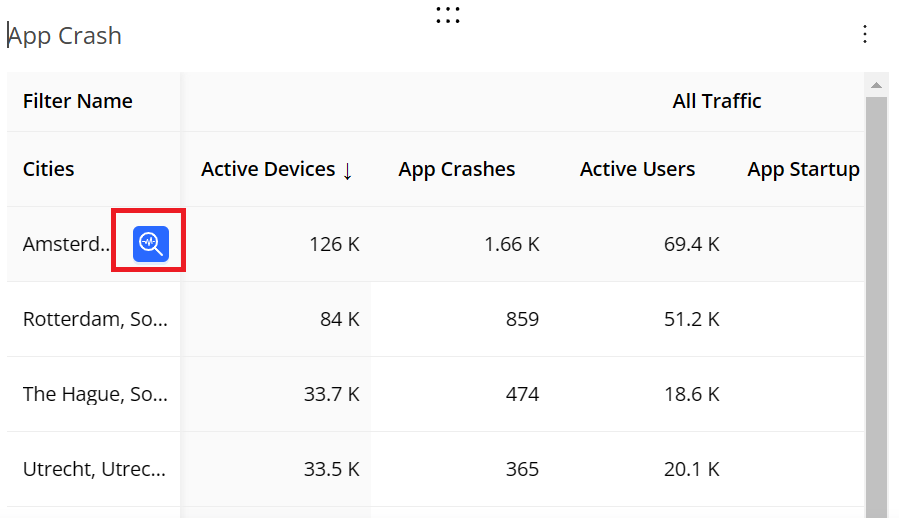Click the analyze icon beside Amsterdam
899x518 pixels.
point(151,243)
